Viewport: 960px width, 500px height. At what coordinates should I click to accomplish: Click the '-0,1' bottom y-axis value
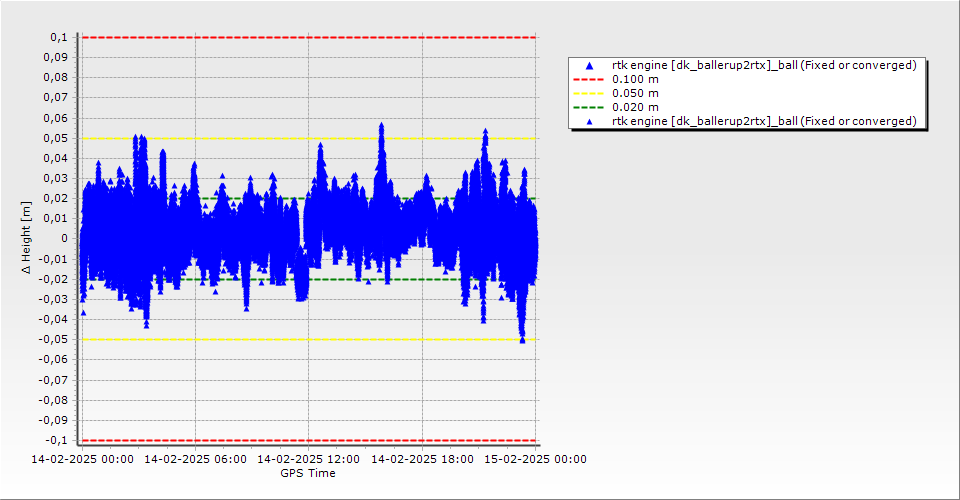[56, 440]
